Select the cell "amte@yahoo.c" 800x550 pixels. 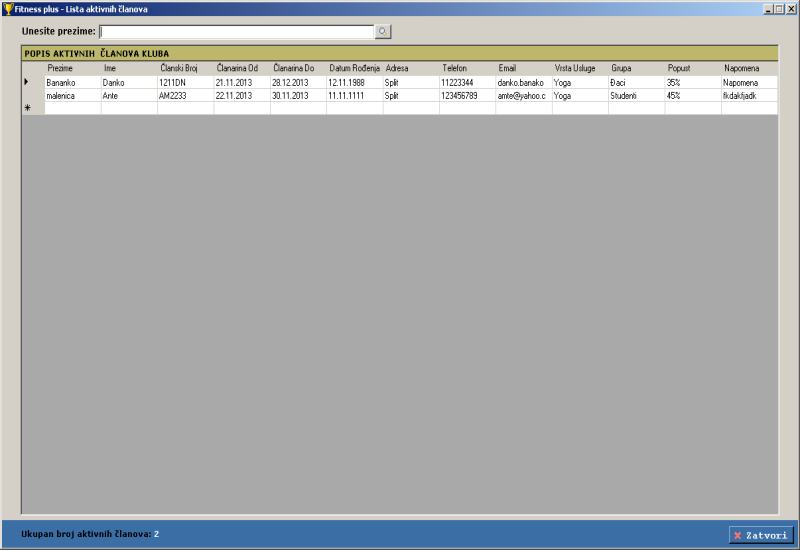point(524,95)
